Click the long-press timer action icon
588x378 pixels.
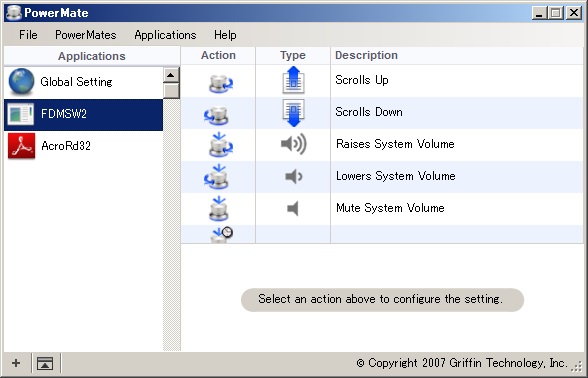222,235
